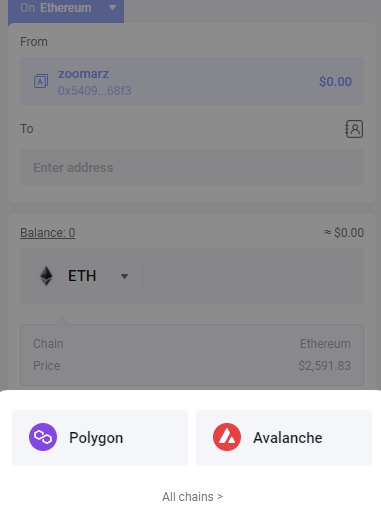This screenshot has height=518, width=381.
Task: Click the wallet icon beside zoomarz
Action: tap(41, 81)
